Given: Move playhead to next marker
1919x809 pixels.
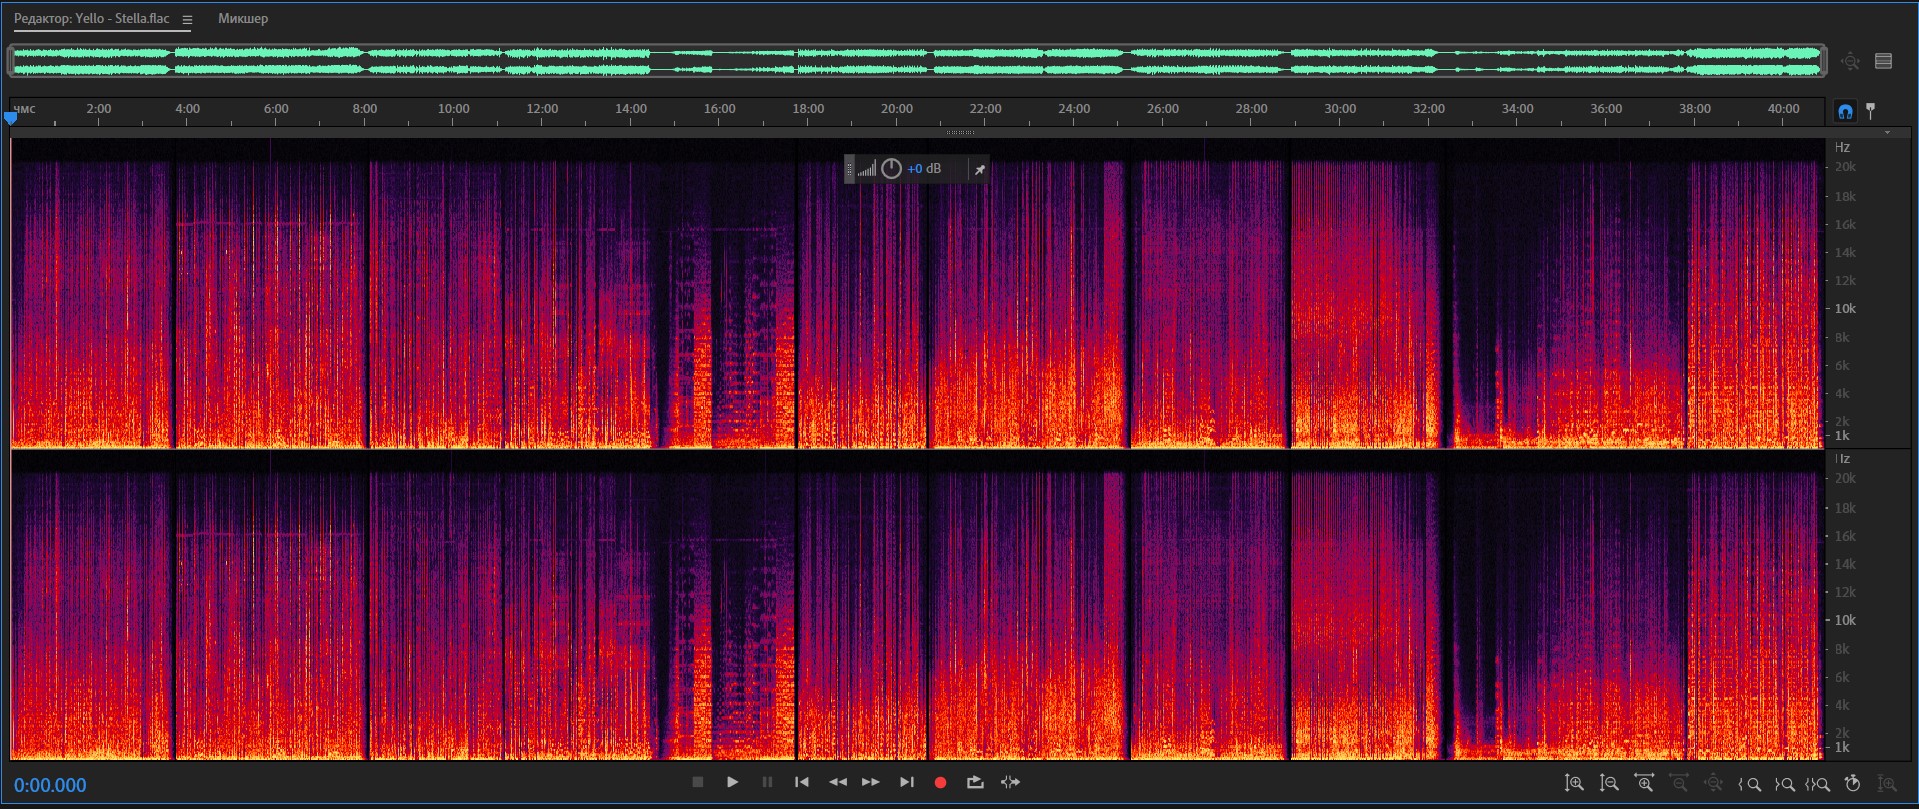Looking at the screenshot, I should pos(906,782).
